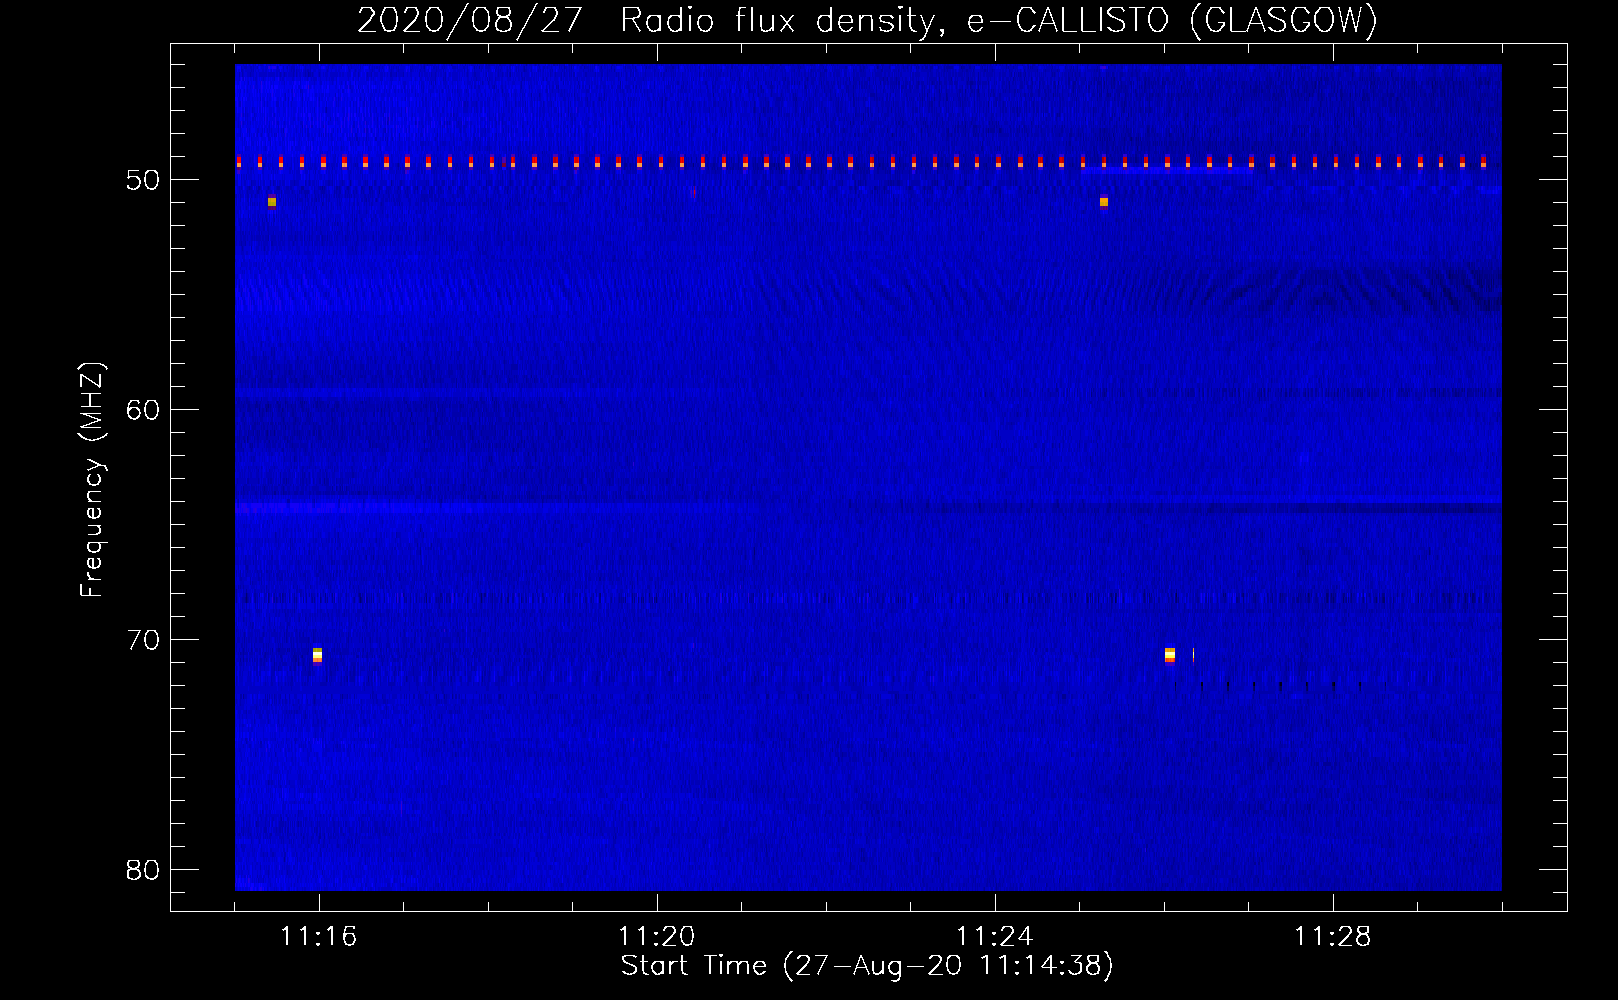Click the orange spot near 51 MHz at 11:25
The height and width of the screenshot is (1000, 1618).
pyautogui.click(x=1104, y=202)
